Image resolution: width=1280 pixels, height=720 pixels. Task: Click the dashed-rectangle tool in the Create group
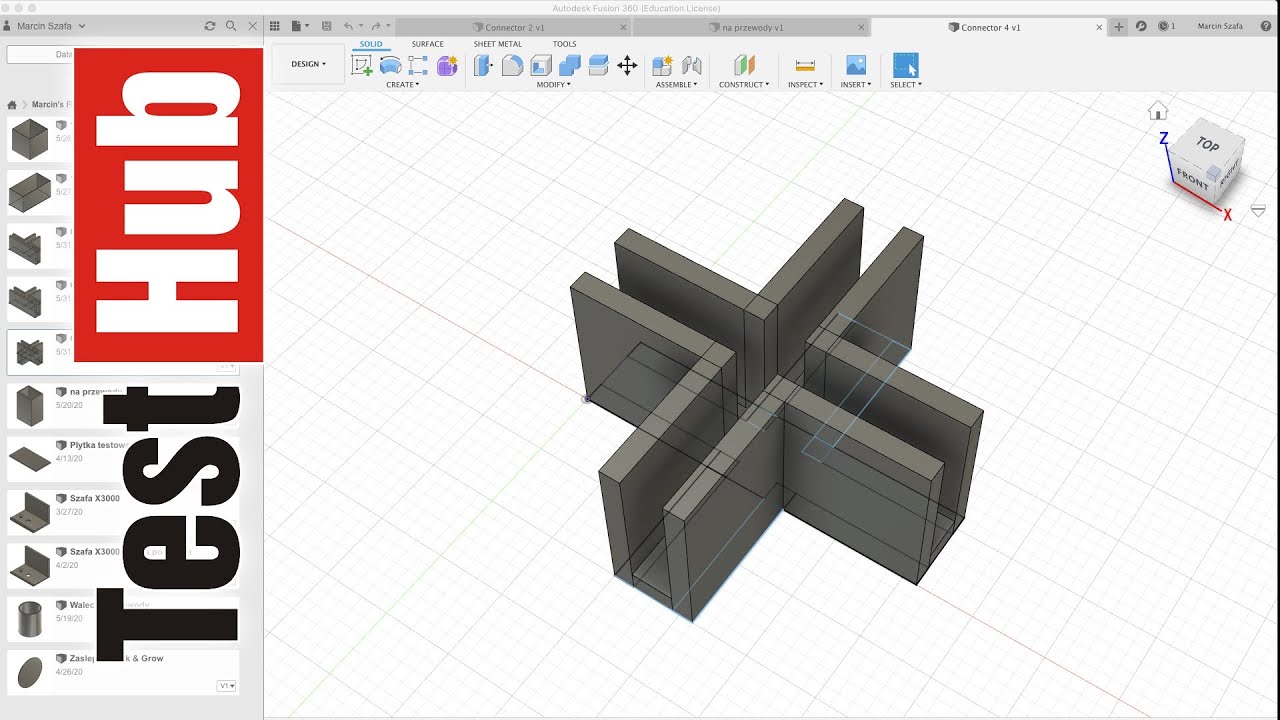[x=418, y=66]
